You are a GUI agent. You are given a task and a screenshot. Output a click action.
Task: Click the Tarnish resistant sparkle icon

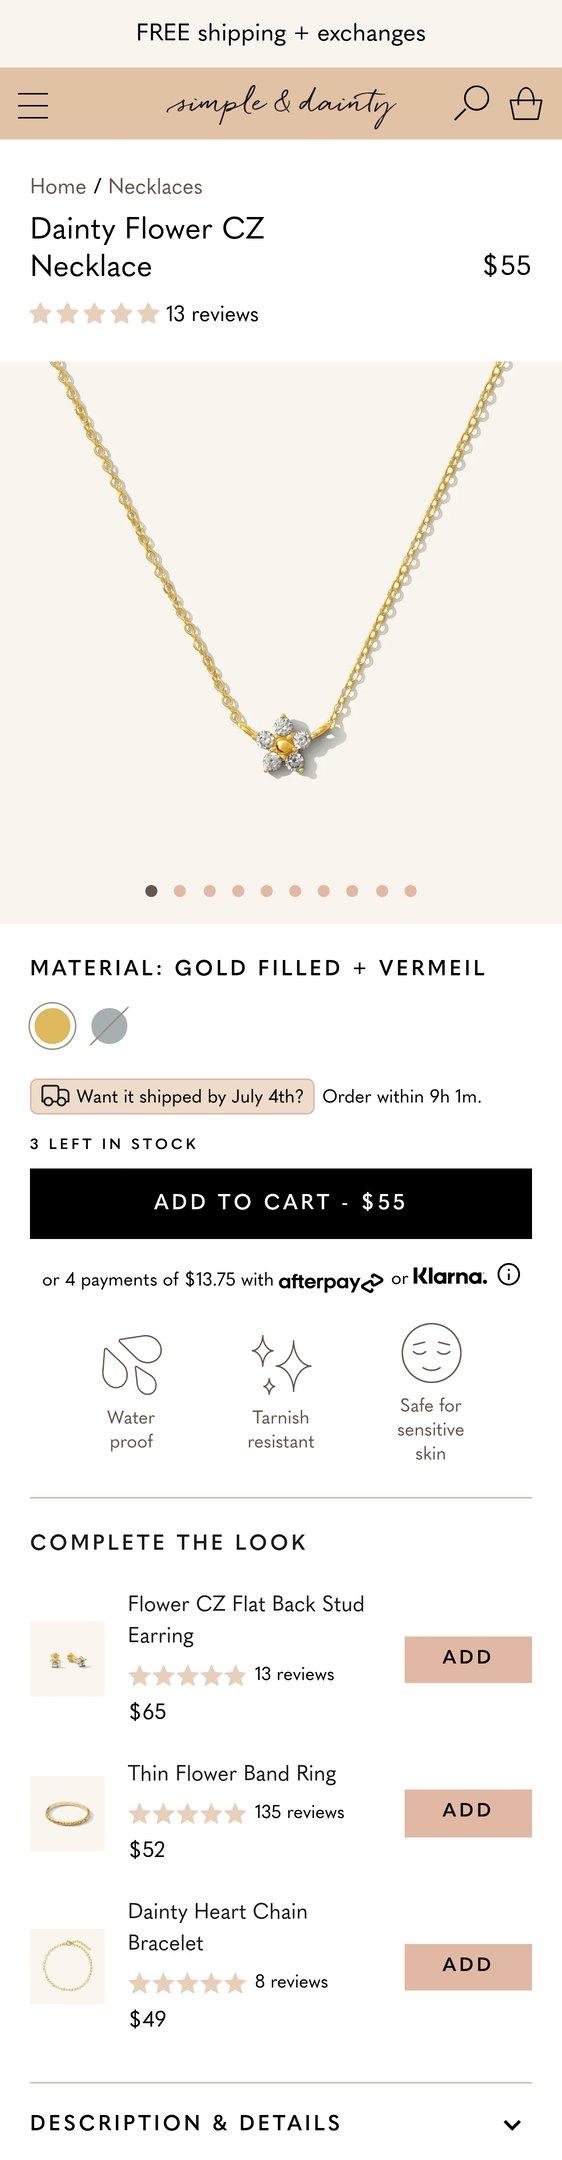(281, 1364)
